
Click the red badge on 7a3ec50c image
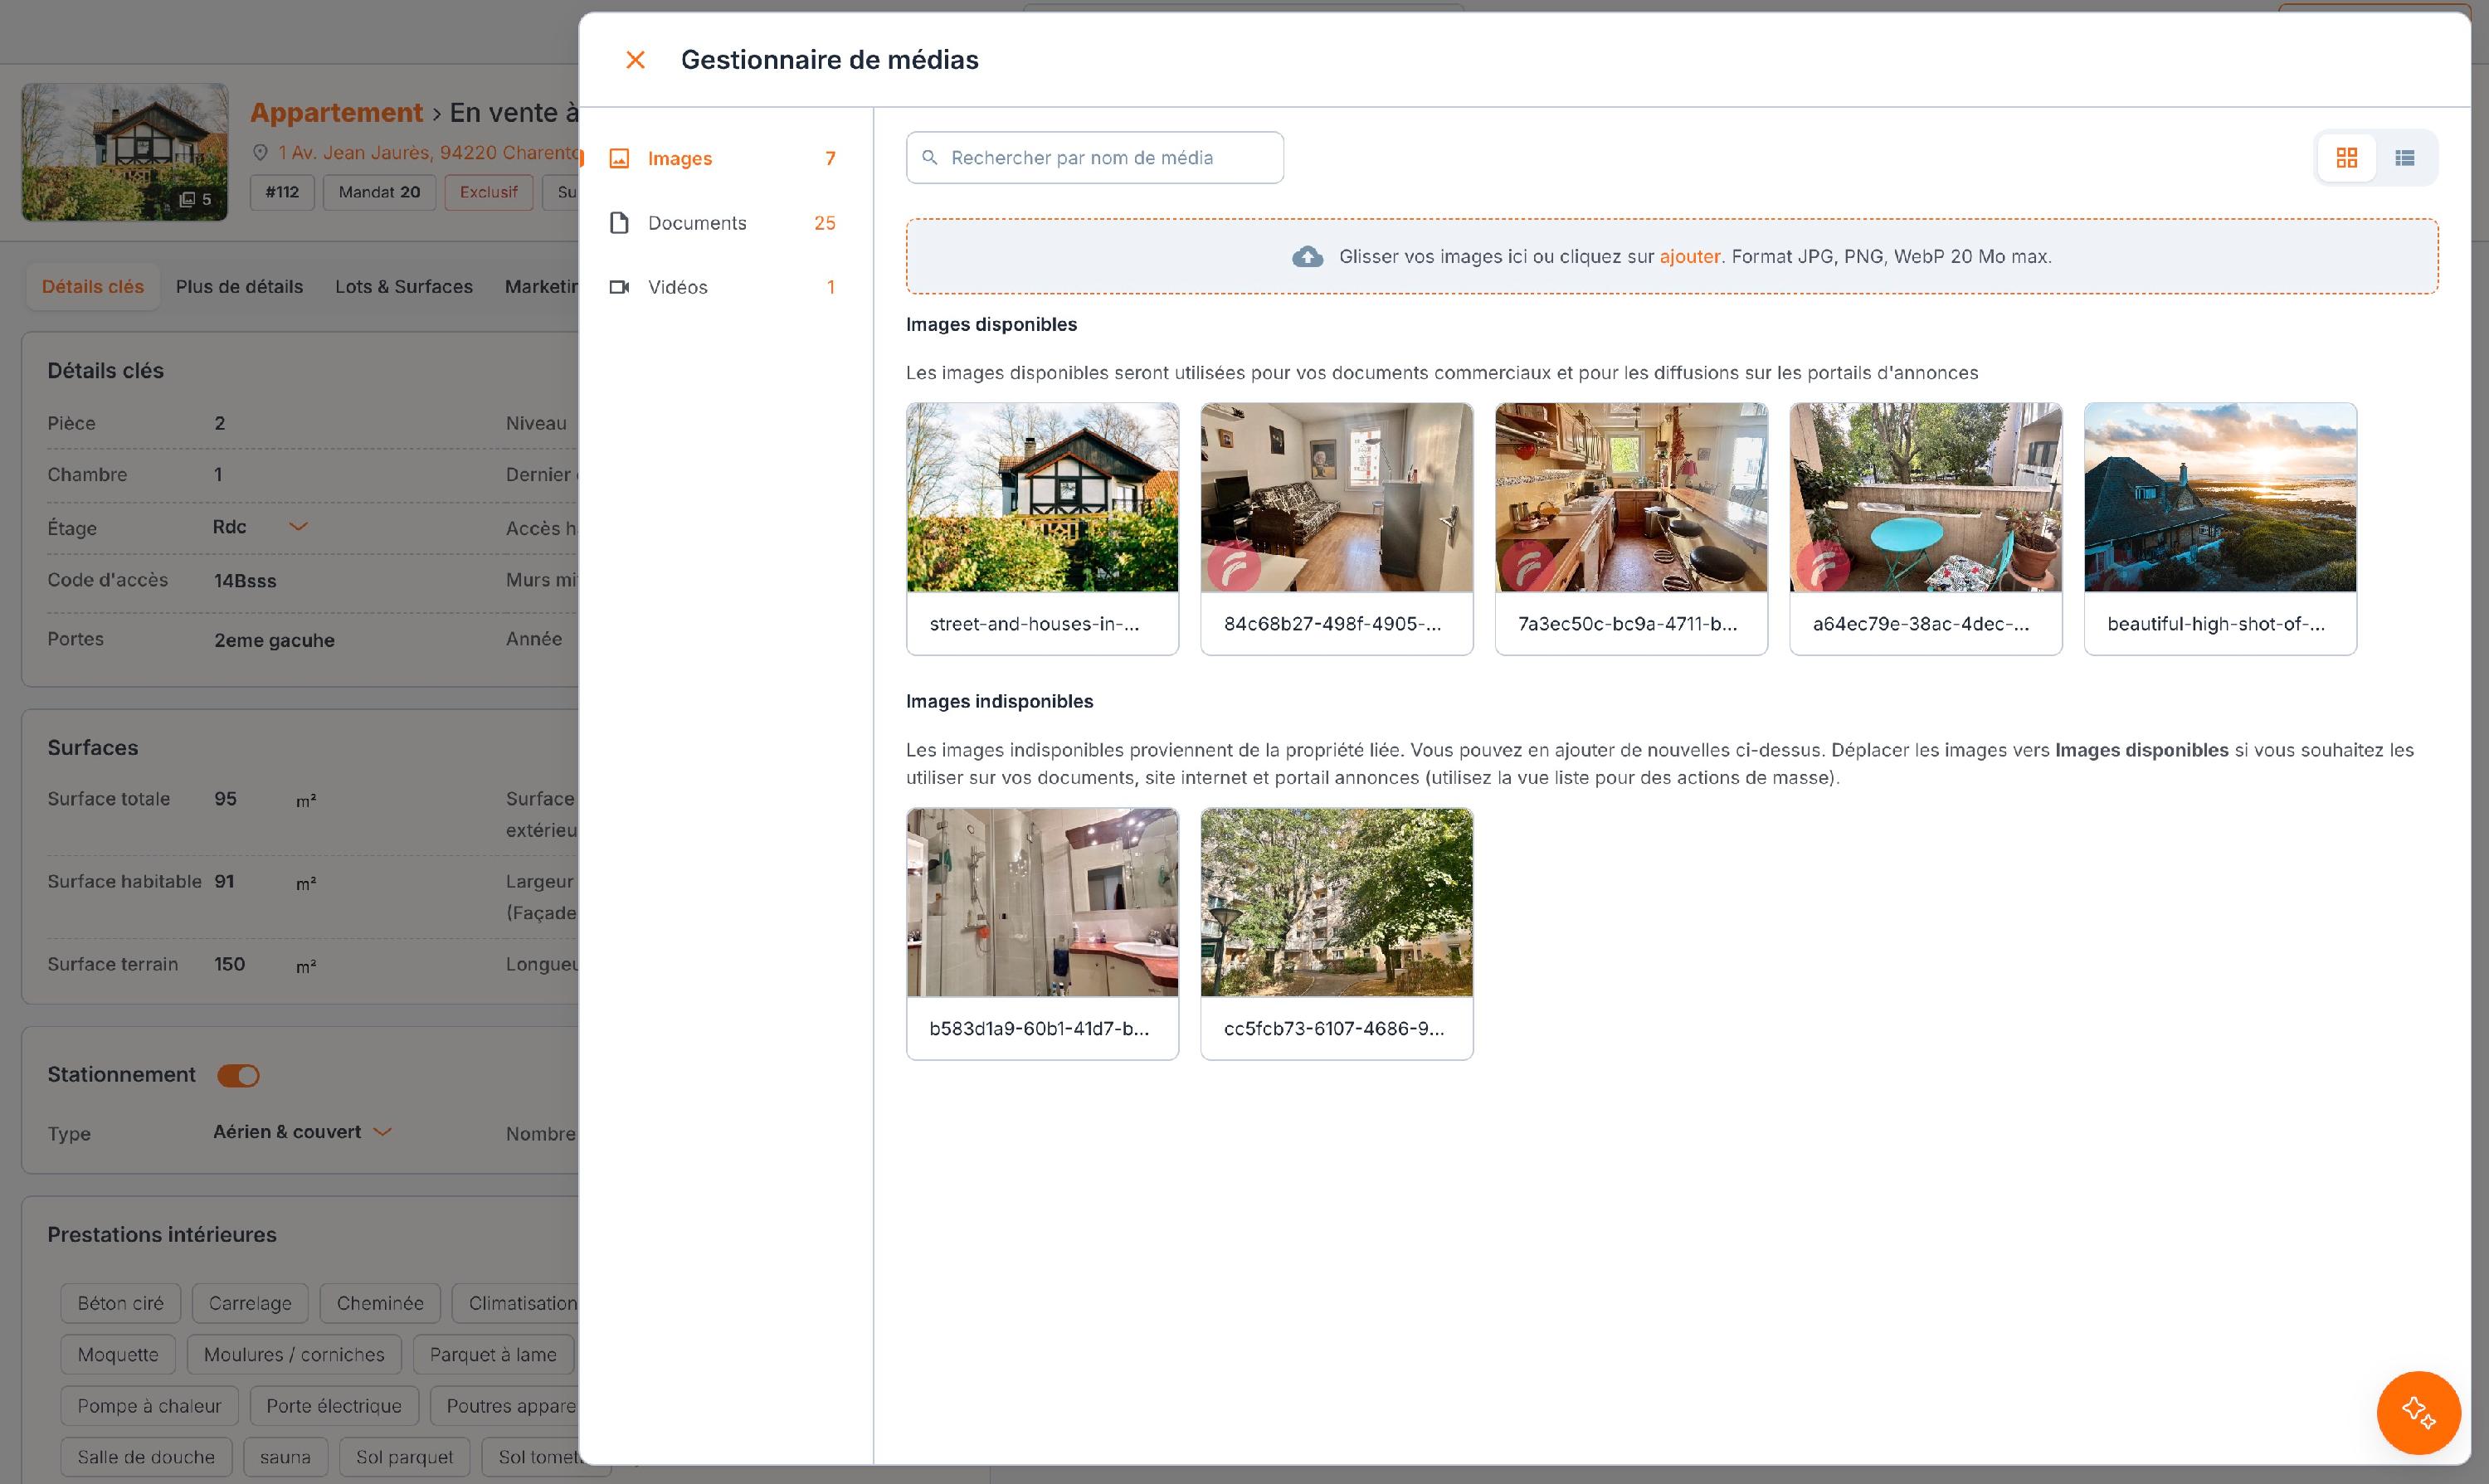click(1527, 568)
